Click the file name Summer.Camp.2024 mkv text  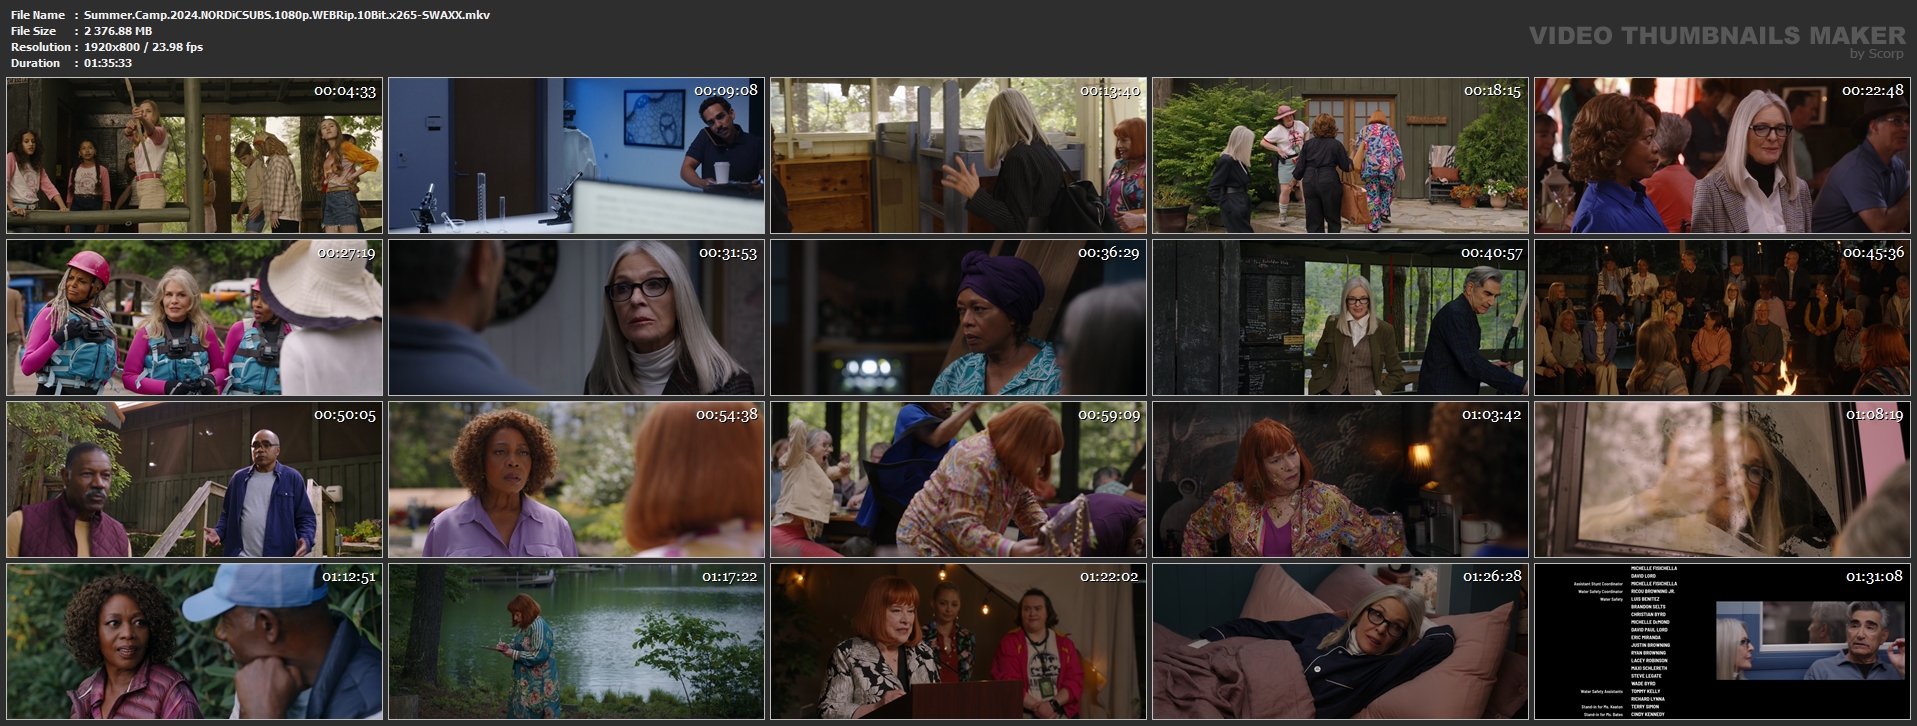[x=287, y=15]
